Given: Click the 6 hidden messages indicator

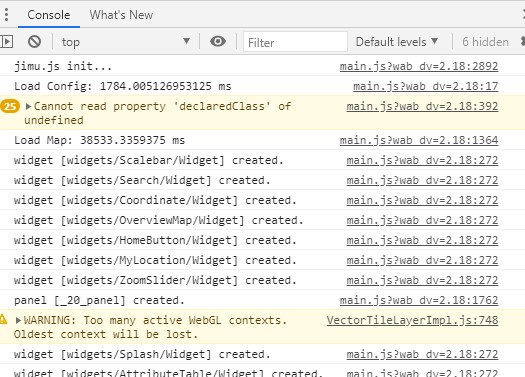Looking at the screenshot, I should tap(485, 42).
